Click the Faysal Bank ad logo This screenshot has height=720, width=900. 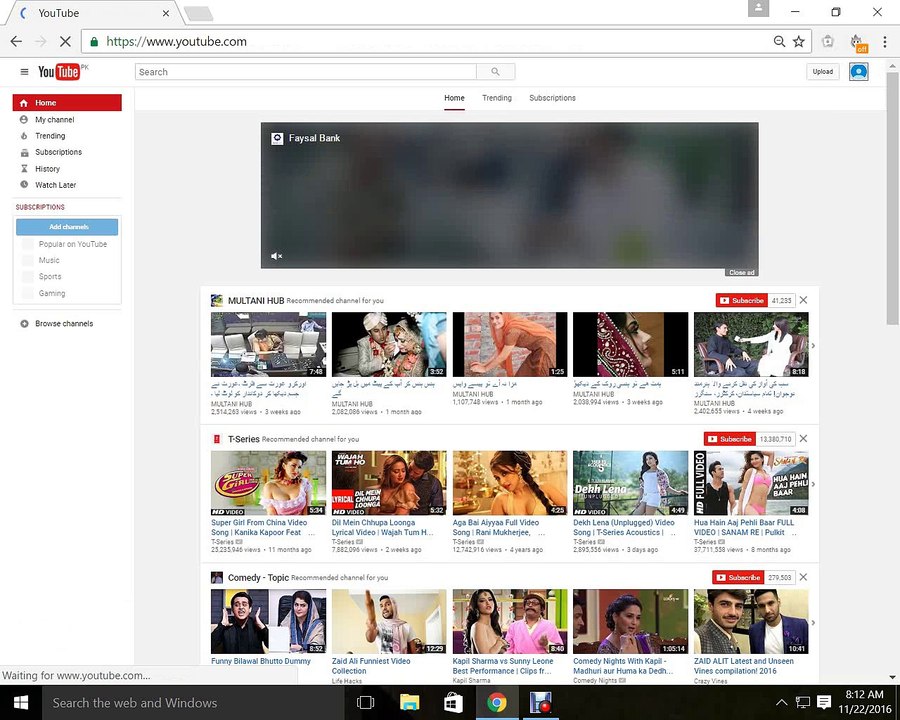pyautogui.click(x=277, y=138)
